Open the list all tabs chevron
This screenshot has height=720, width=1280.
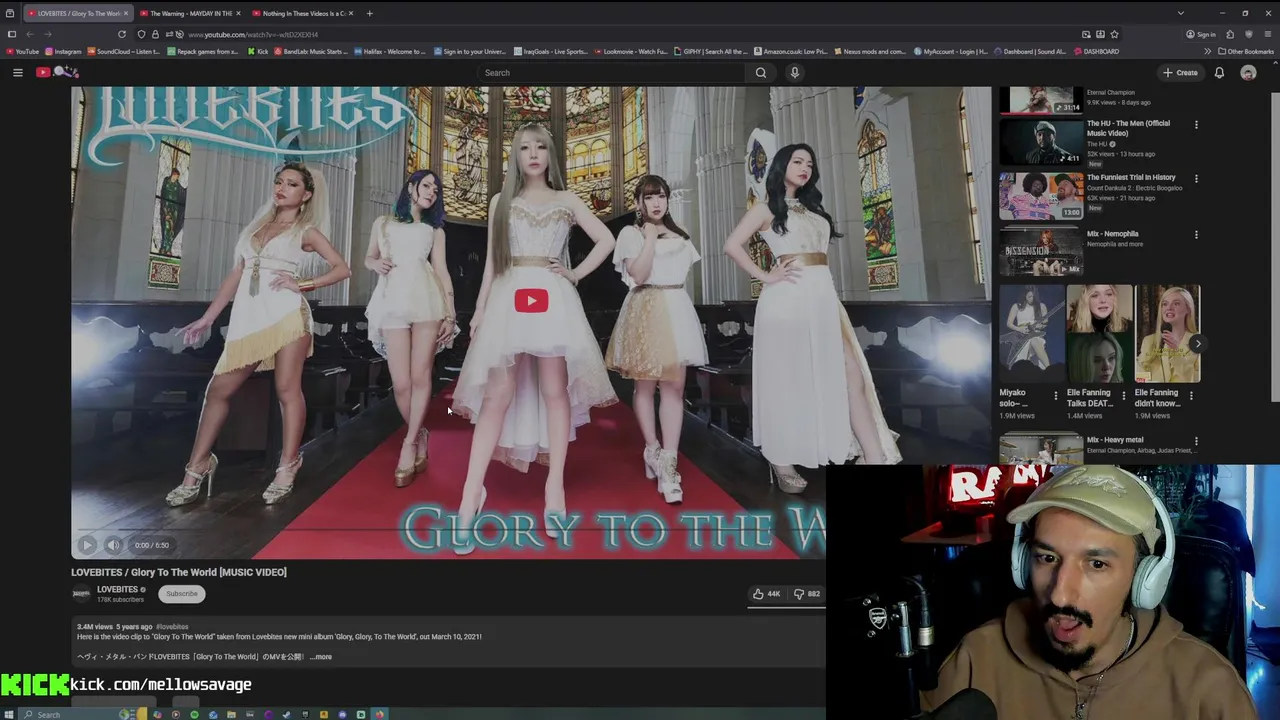[x=1180, y=13]
